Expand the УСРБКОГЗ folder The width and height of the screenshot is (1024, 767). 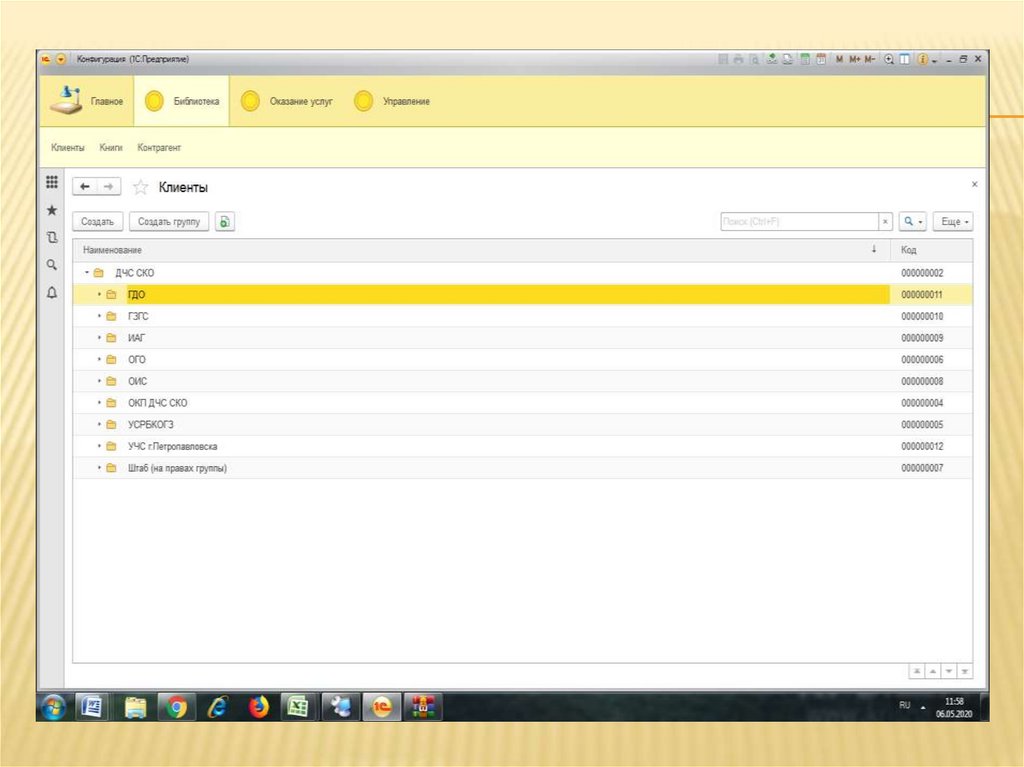click(x=99, y=424)
